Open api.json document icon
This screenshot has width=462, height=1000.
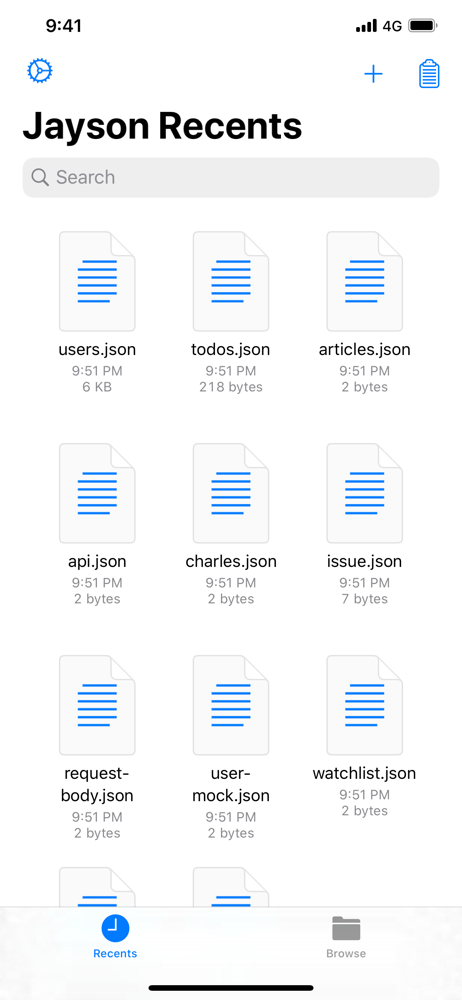point(97,493)
